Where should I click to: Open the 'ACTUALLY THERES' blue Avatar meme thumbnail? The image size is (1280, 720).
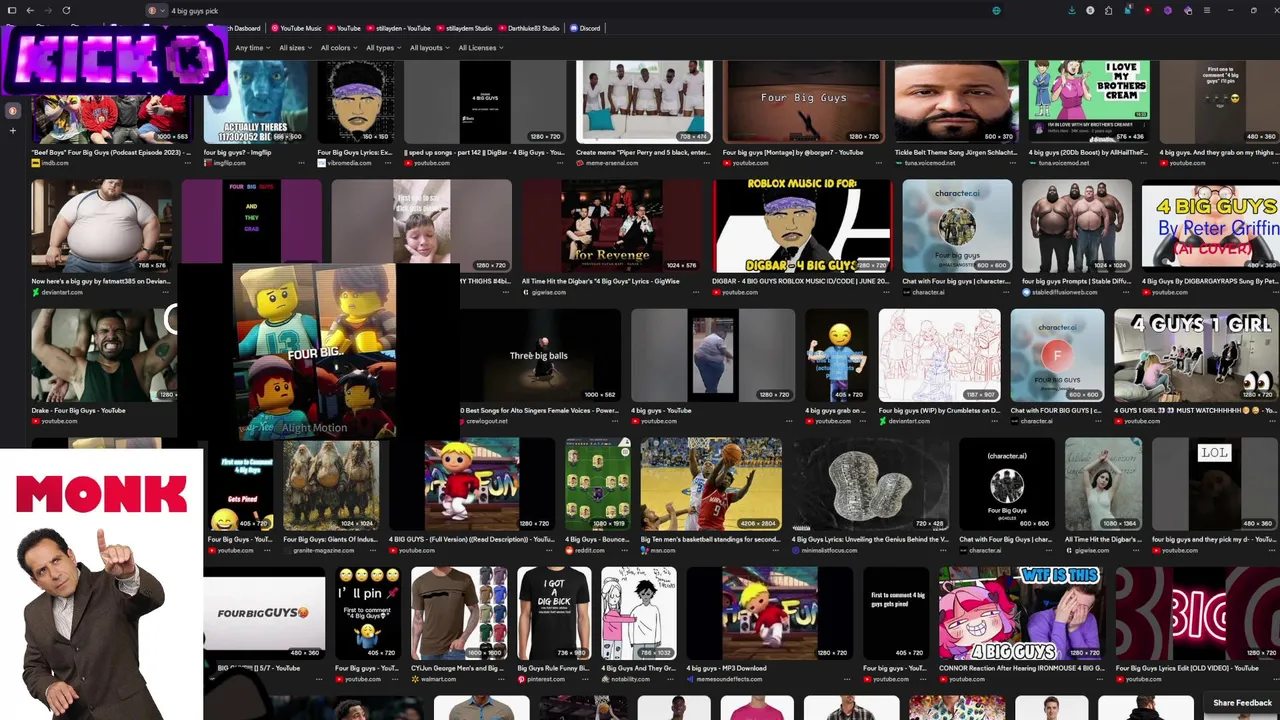pyautogui.click(x=256, y=102)
